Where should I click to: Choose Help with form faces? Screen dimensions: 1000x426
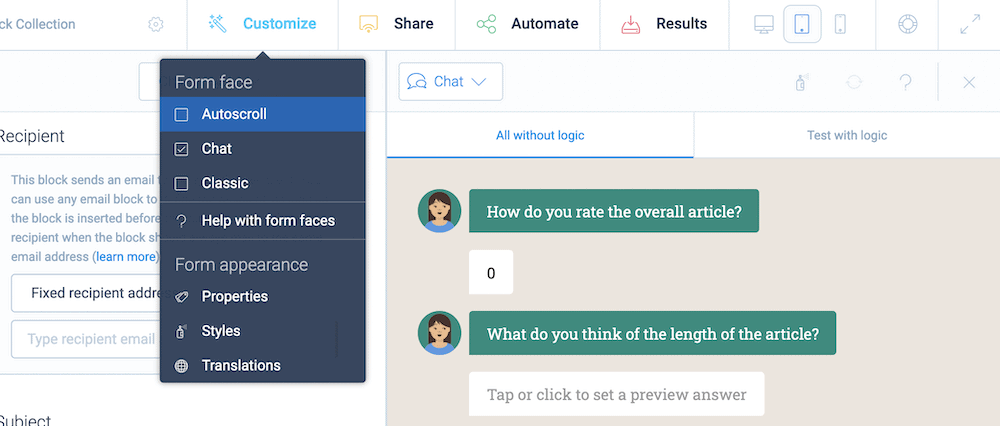(263, 221)
